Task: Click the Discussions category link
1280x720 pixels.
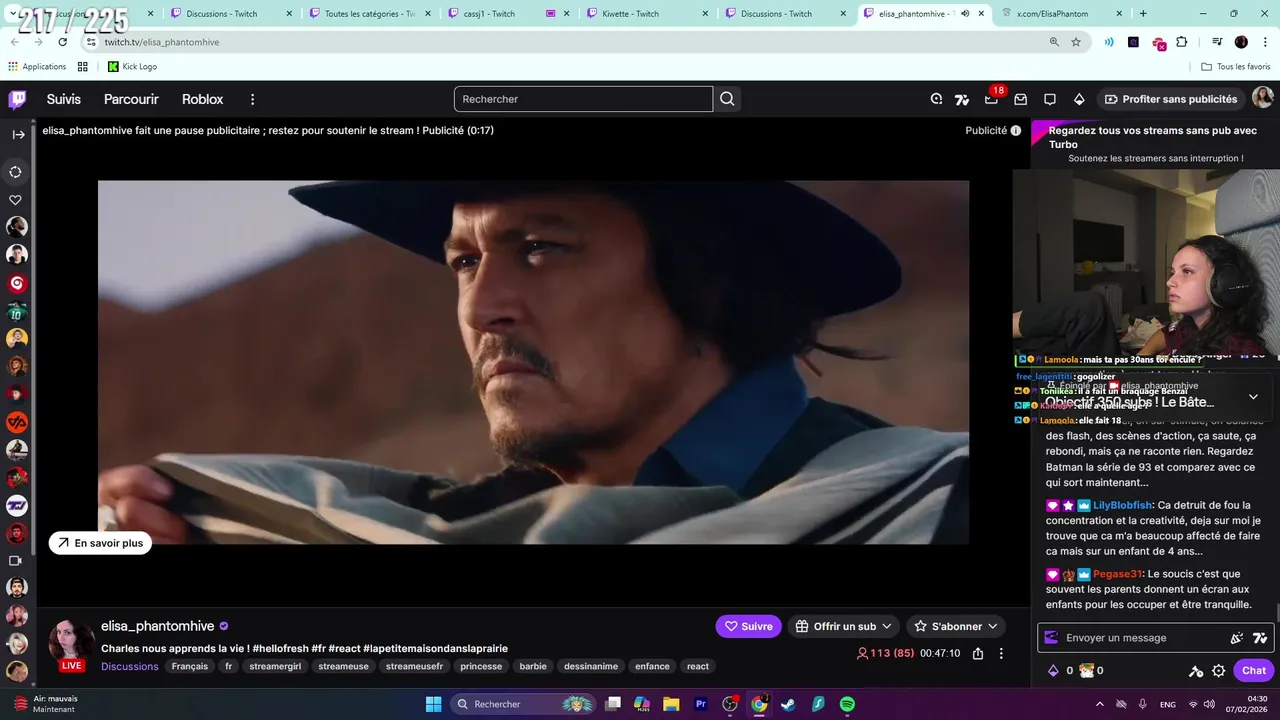Action: coord(130,666)
